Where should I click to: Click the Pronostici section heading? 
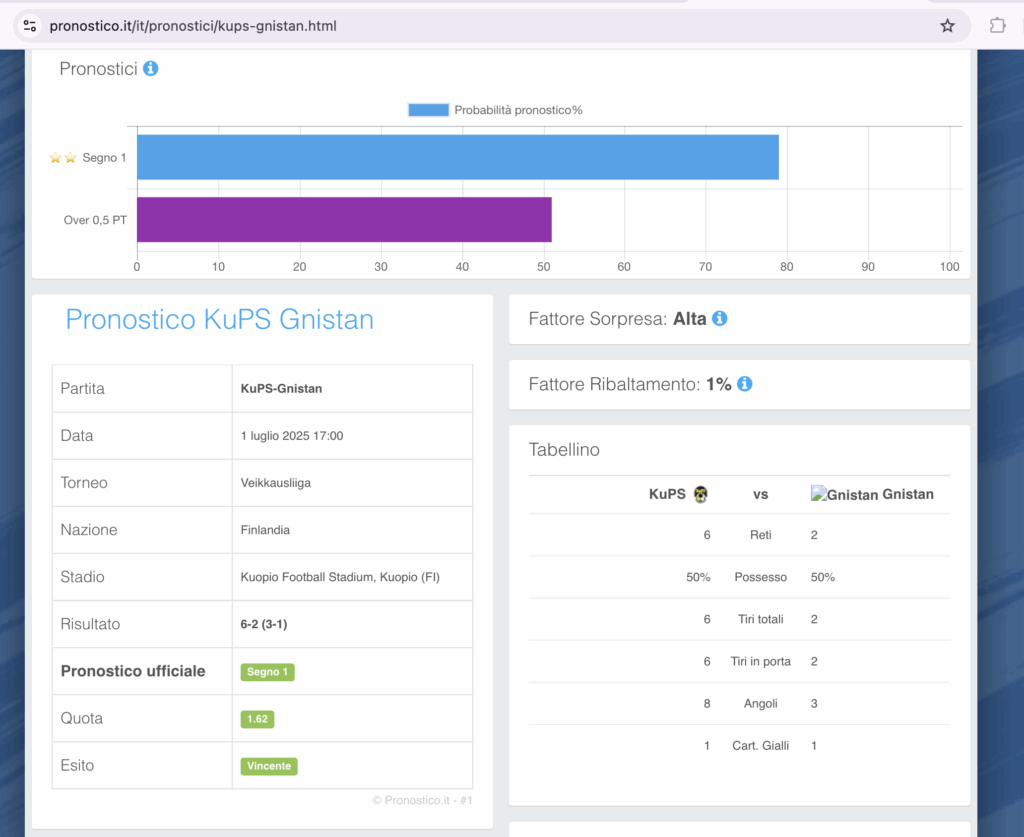coord(99,69)
